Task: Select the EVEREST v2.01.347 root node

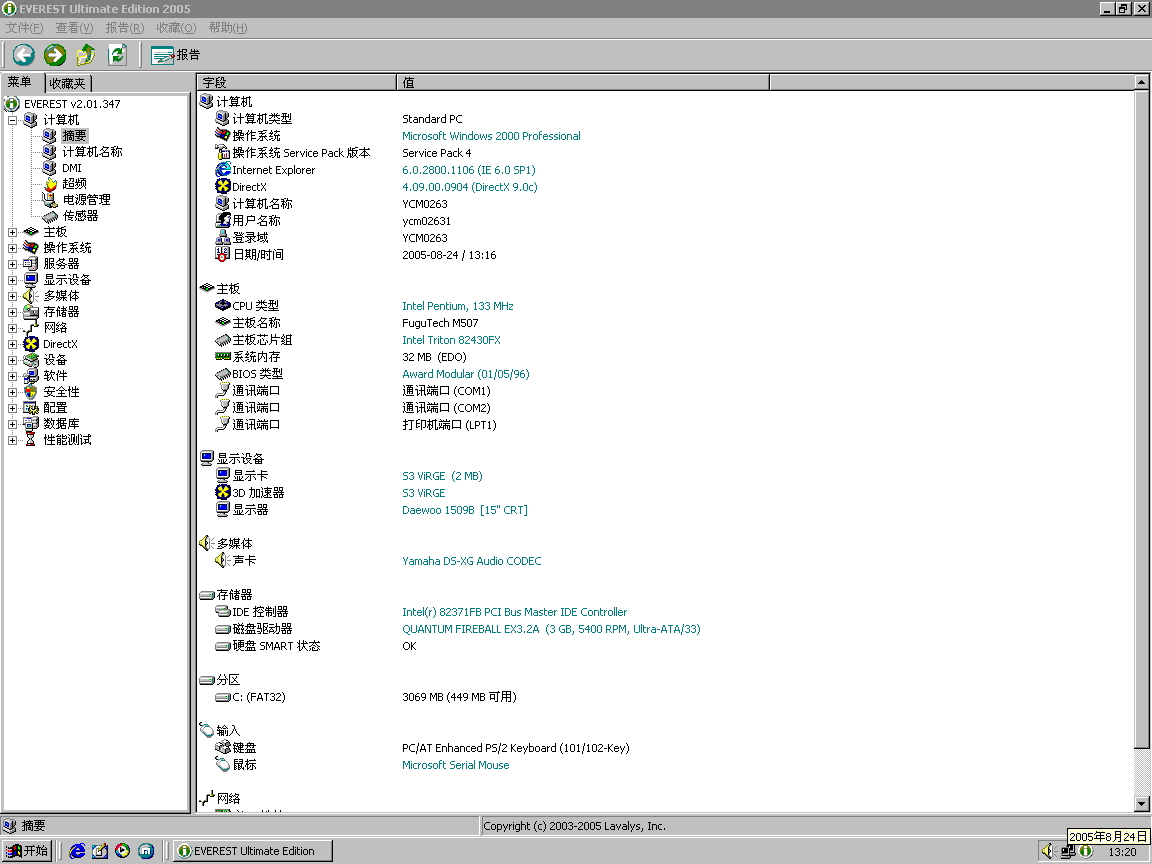Action: click(x=72, y=104)
